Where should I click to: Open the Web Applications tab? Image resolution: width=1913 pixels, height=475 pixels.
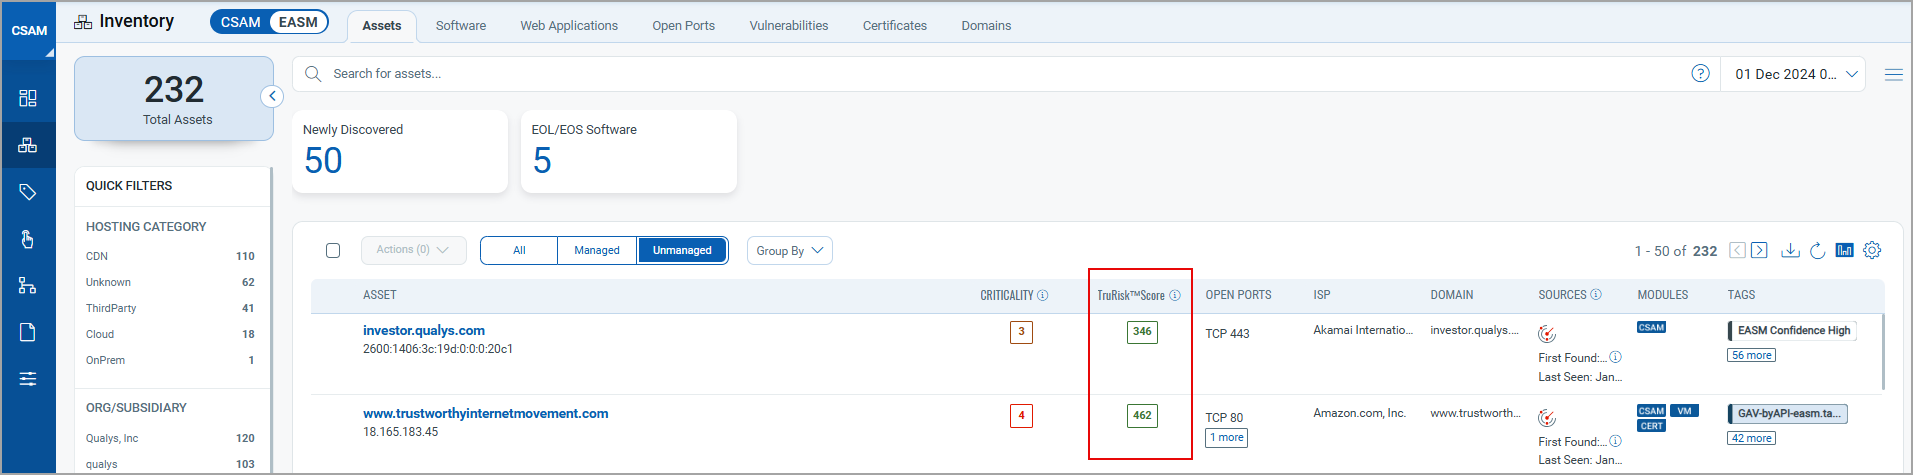pos(569,26)
